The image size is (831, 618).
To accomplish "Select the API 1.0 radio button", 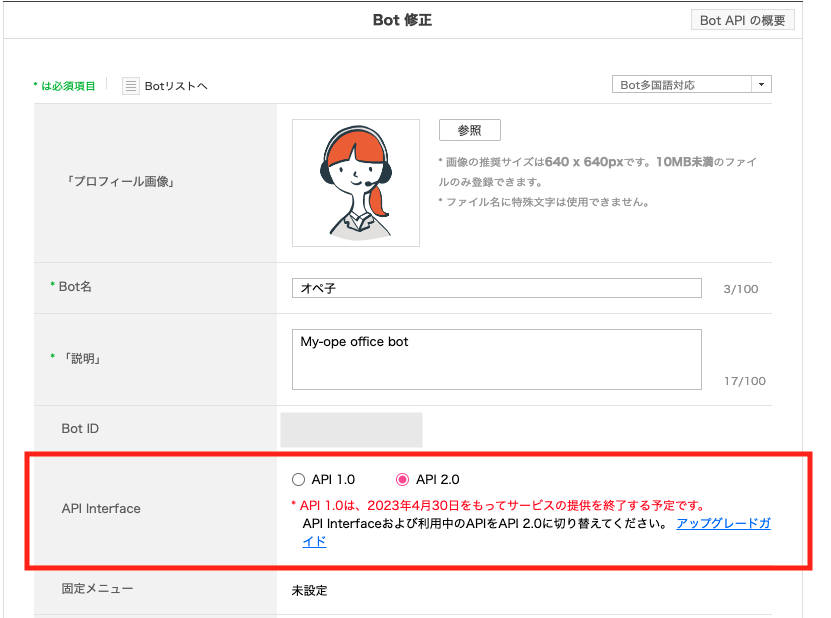I will point(298,479).
